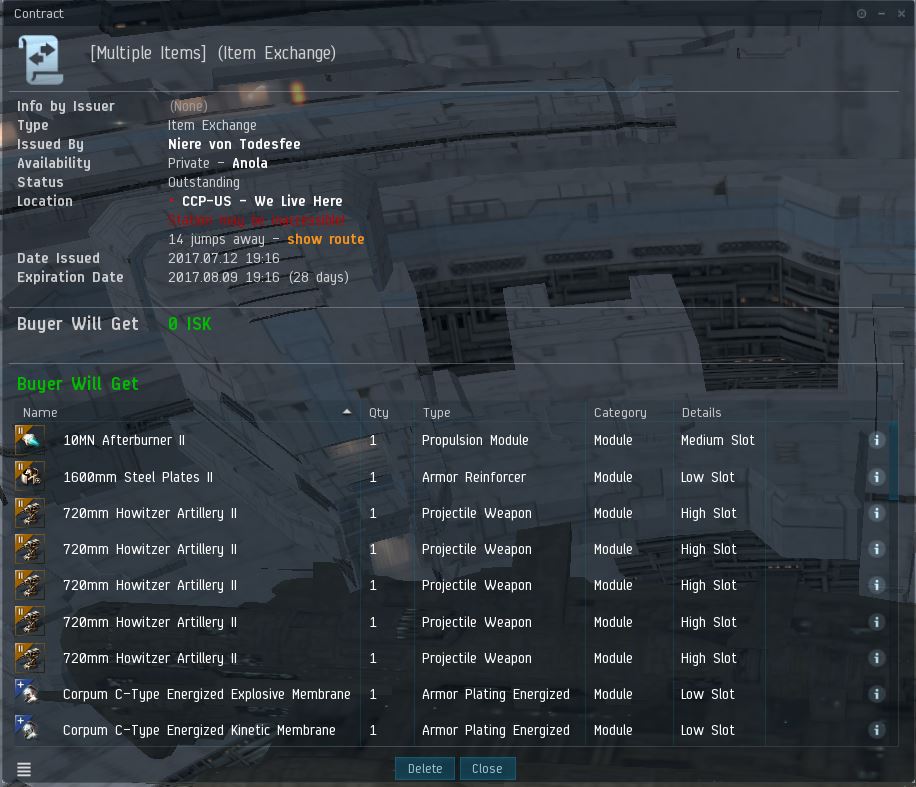916x787 pixels.
Task: Open Anola availability link
Action: pyautogui.click(x=250, y=163)
